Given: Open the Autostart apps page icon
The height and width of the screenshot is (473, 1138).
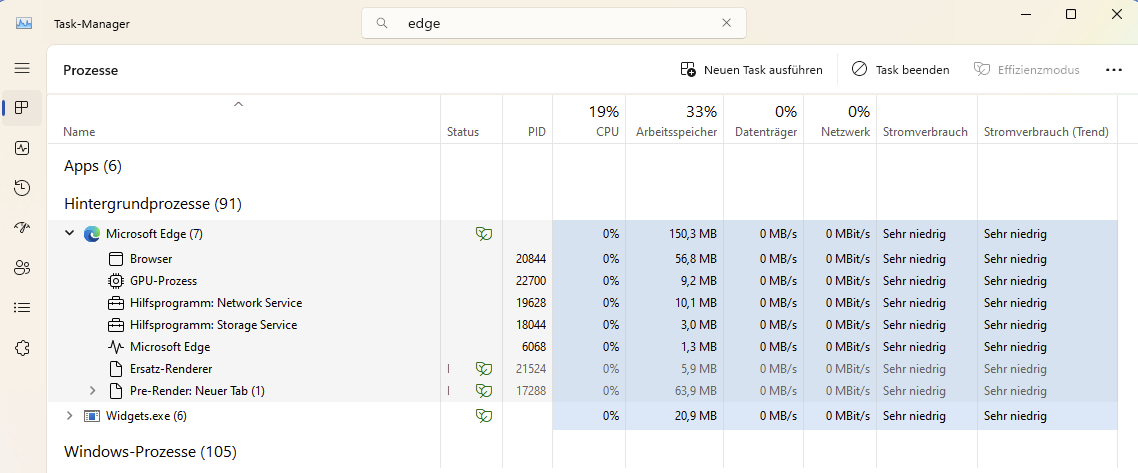Looking at the screenshot, I should (x=22, y=228).
